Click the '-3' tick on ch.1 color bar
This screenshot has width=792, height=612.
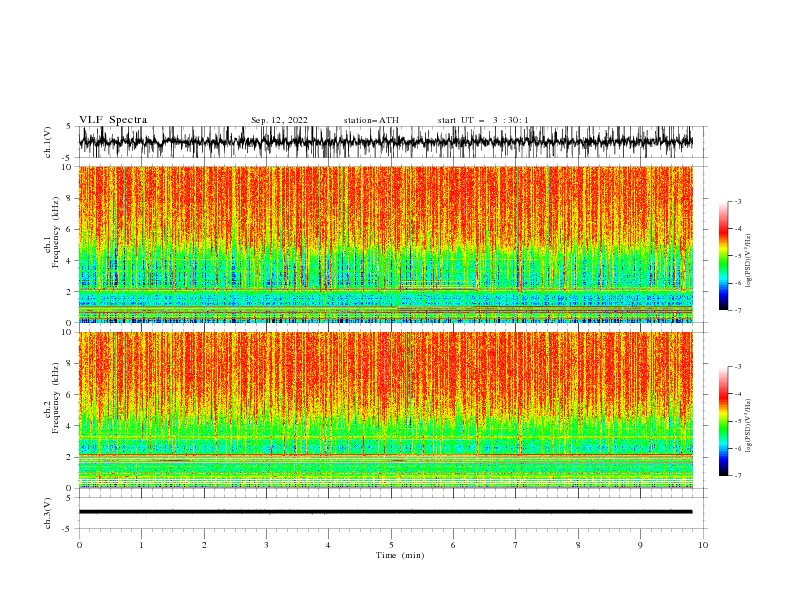pos(738,201)
